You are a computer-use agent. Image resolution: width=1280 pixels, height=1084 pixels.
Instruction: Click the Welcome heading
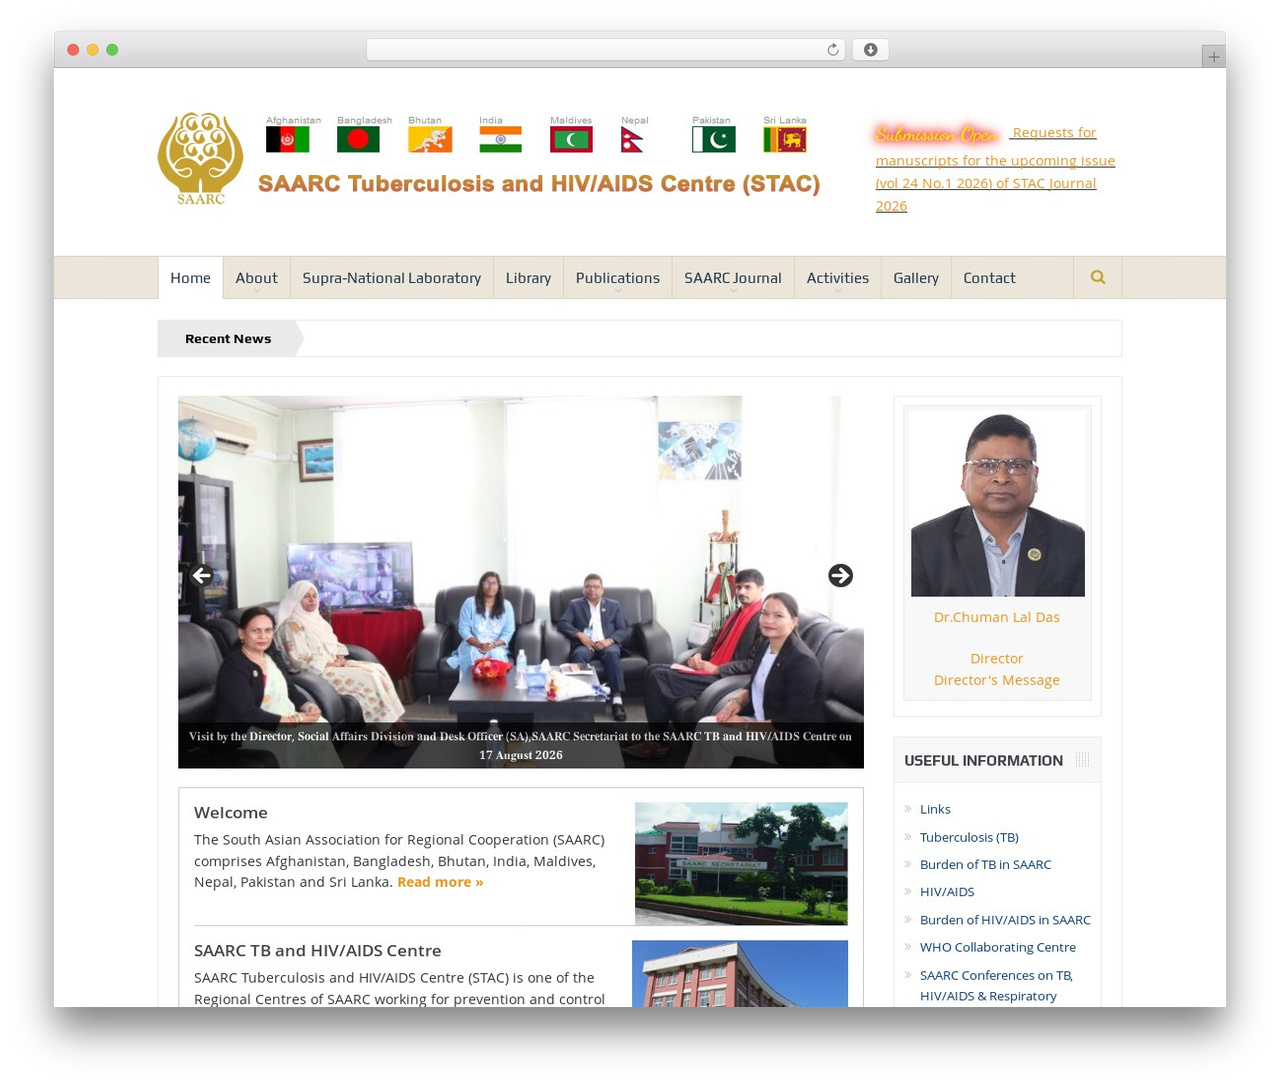(x=231, y=813)
